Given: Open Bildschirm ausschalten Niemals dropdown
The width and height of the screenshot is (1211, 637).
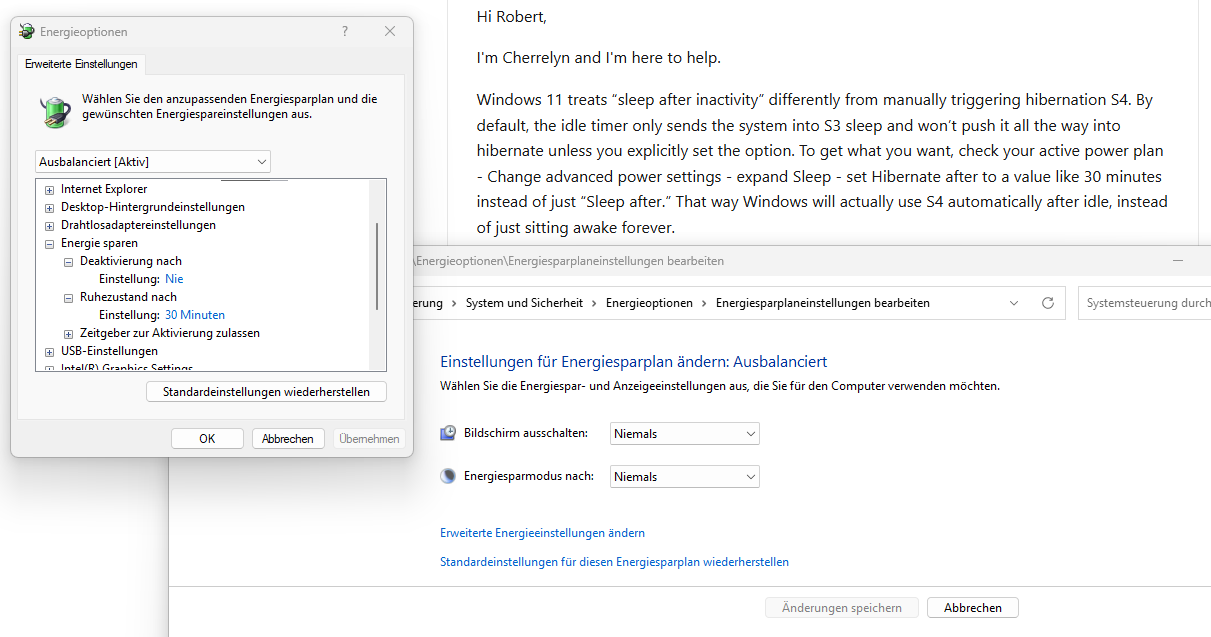Looking at the screenshot, I should coord(685,434).
